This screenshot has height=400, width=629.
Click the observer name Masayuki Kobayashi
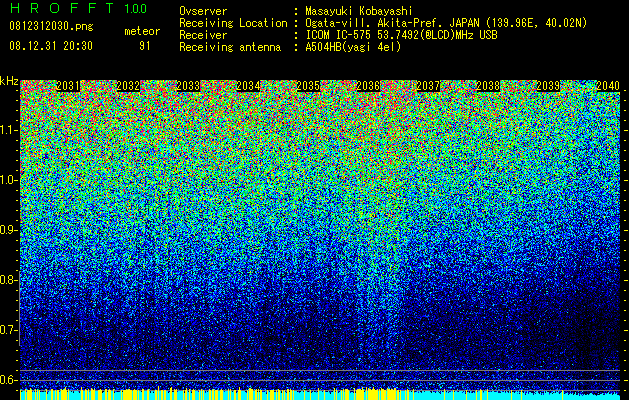[x=359, y=11]
